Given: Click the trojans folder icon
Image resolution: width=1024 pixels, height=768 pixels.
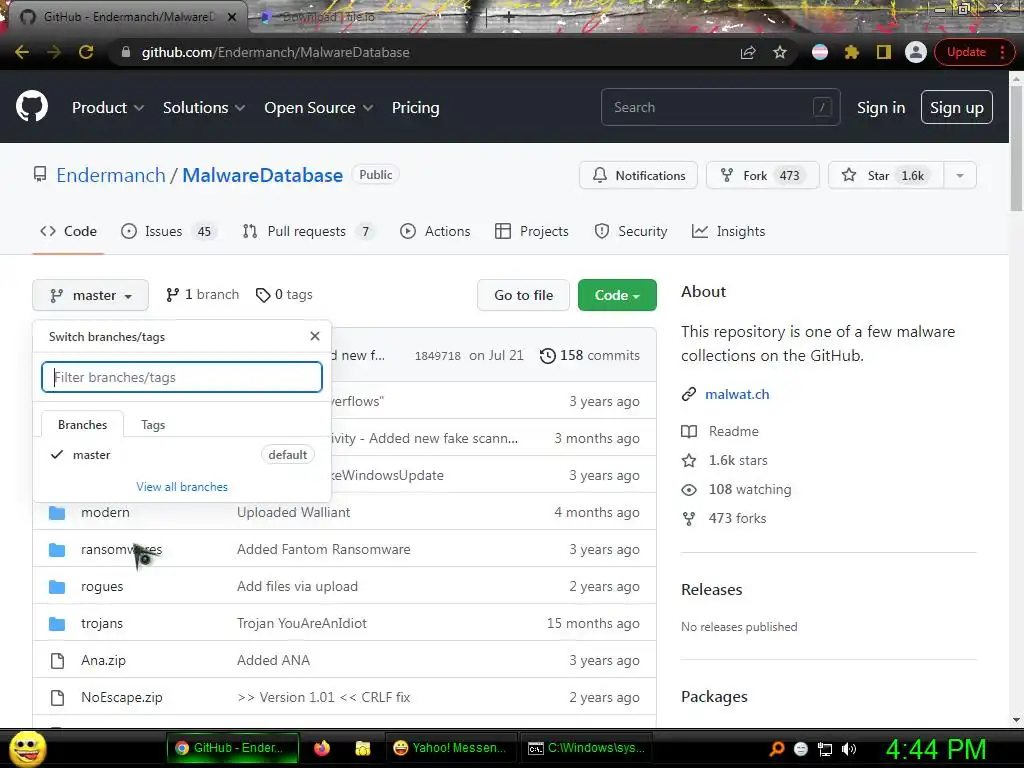Looking at the screenshot, I should tap(57, 624).
